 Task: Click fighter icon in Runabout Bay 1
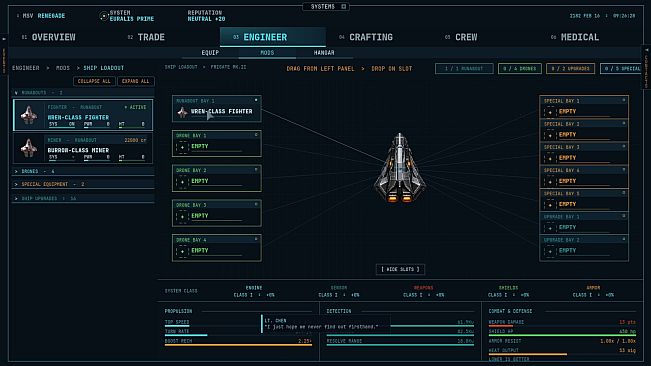click(x=182, y=112)
